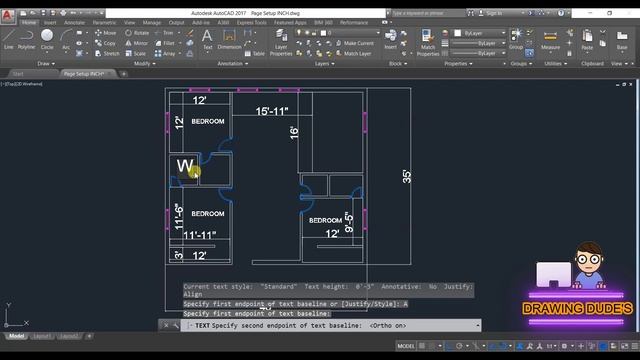Open command line customize wrench icon
This screenshot has width=640, height=360.
[176, 325]
